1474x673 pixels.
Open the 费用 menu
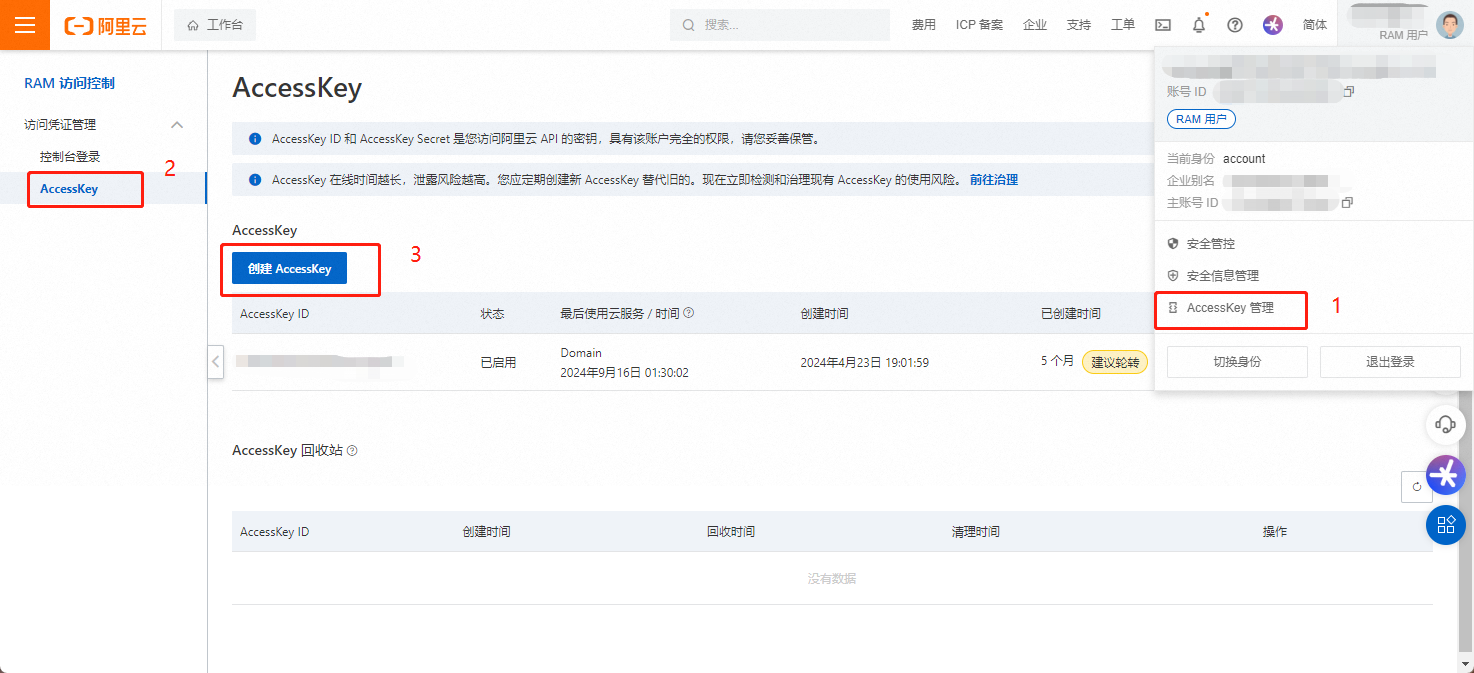click(923, 25)
